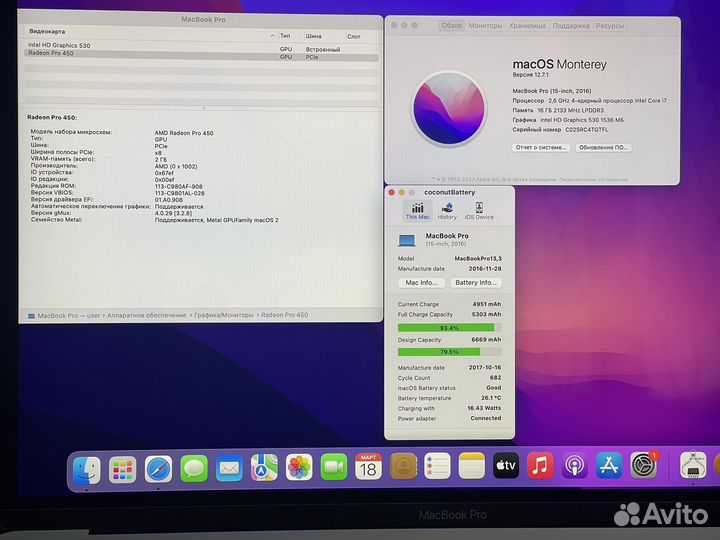Open the Поддержка tab
Image resolution: width=720 pixels, height=540 pixels.
571,26
